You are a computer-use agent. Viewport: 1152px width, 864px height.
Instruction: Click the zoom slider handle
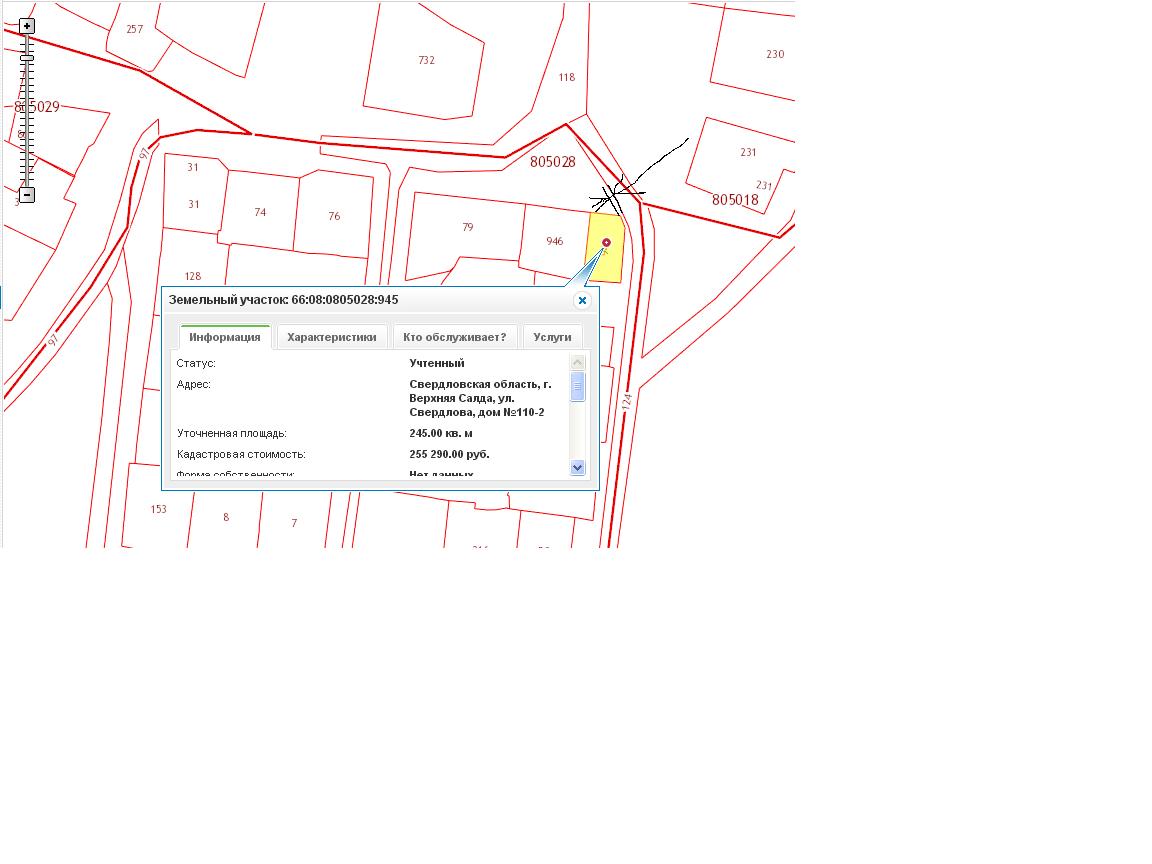27,58
